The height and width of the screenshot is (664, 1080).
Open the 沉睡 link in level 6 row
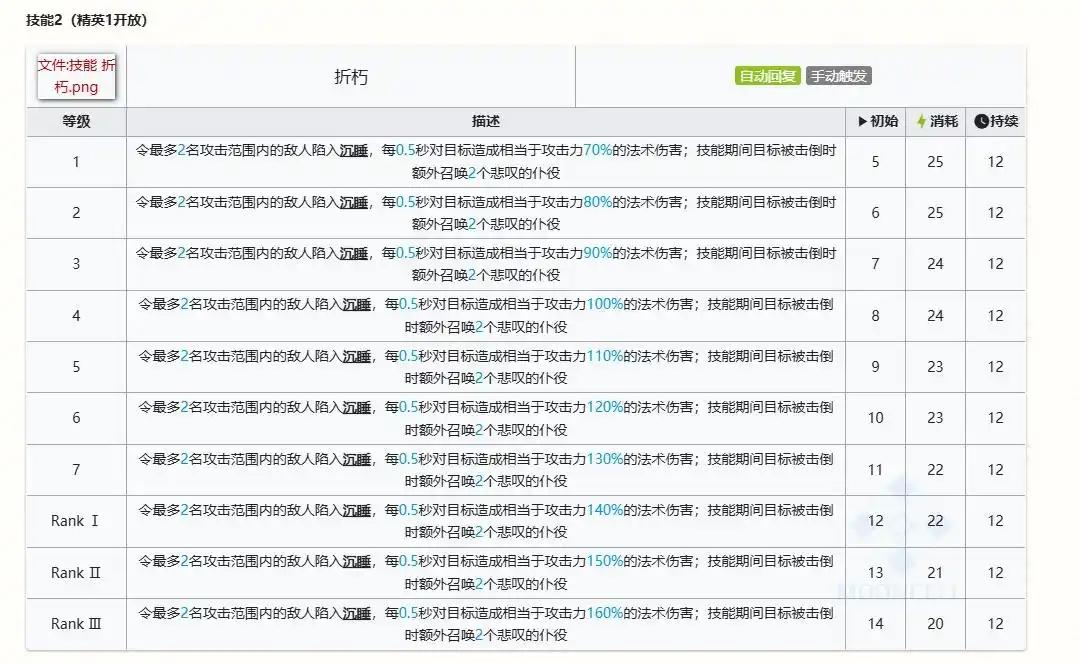[357, 408]
